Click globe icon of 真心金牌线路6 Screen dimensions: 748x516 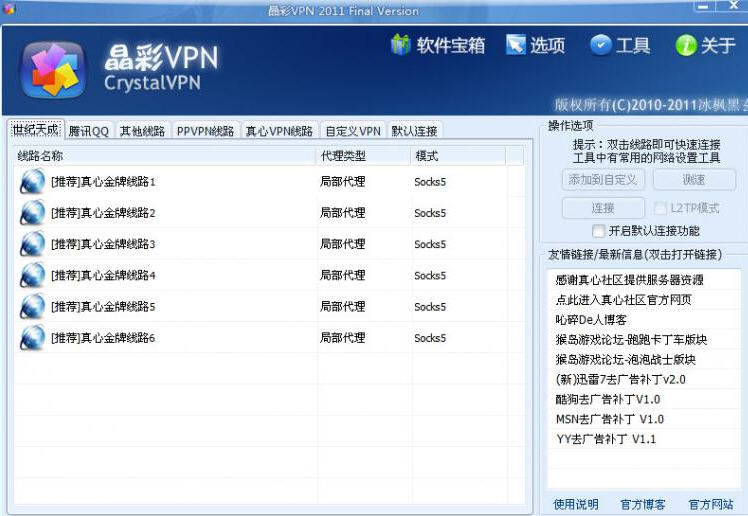tap(32, 338)
